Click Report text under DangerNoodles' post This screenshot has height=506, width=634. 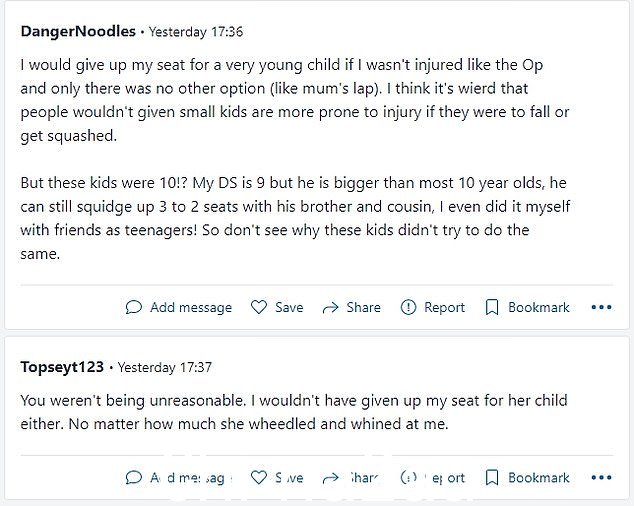click(444, 308)
